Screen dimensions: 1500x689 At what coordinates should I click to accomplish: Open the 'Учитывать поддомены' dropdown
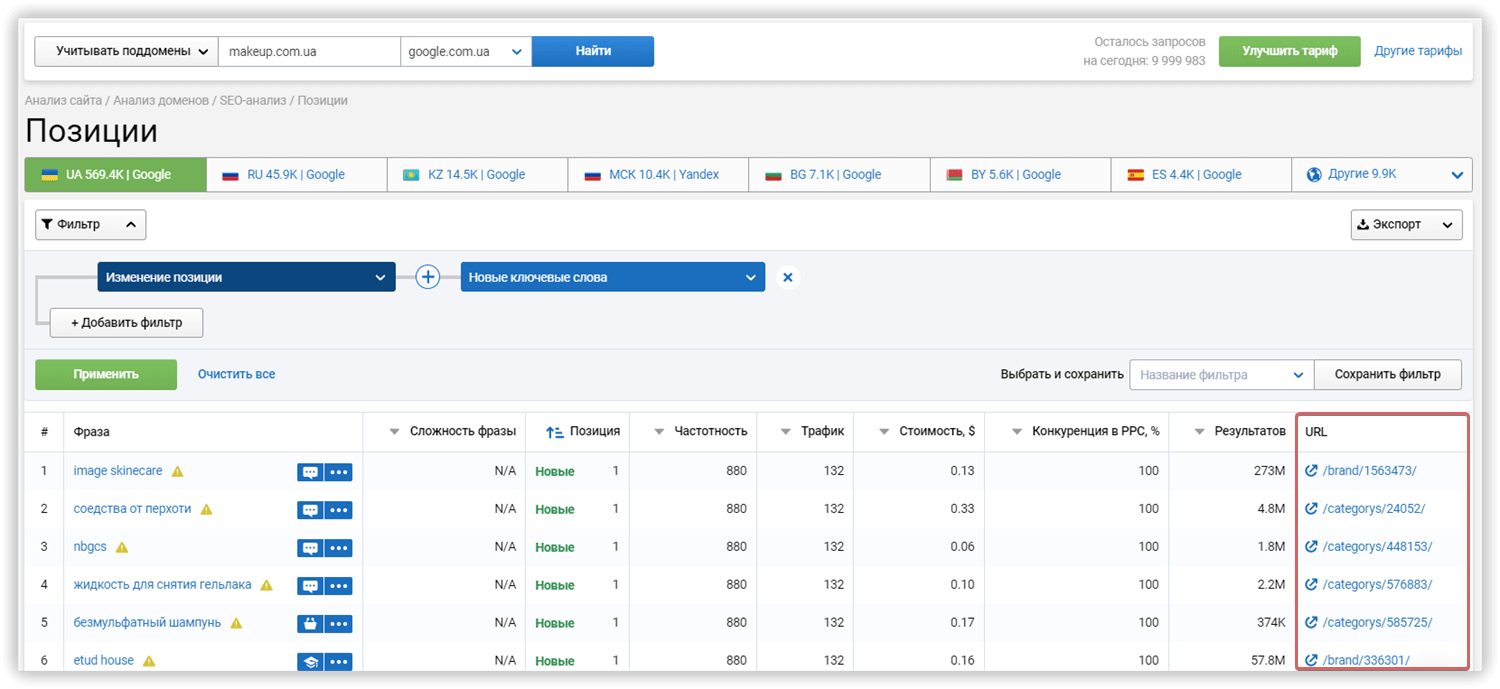coord(126,51)
